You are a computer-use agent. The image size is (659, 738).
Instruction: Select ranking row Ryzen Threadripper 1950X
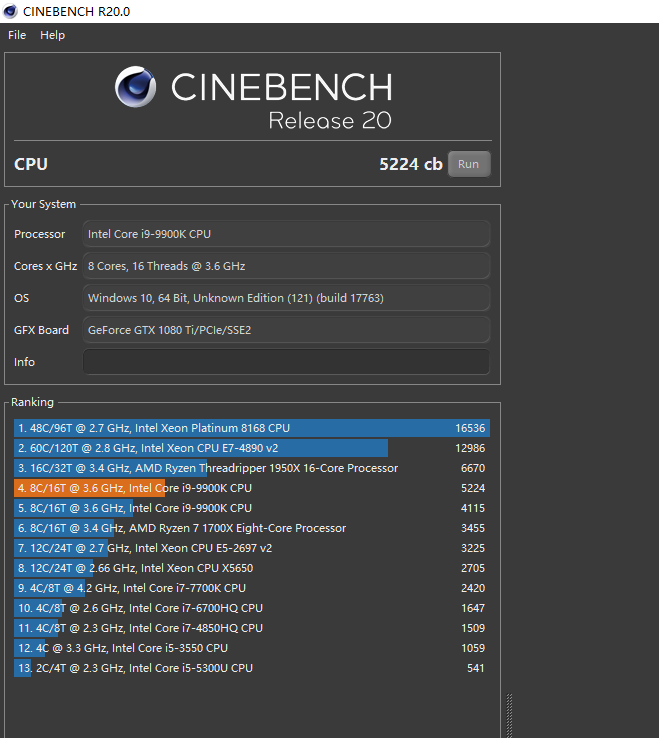tap(252, 468)
